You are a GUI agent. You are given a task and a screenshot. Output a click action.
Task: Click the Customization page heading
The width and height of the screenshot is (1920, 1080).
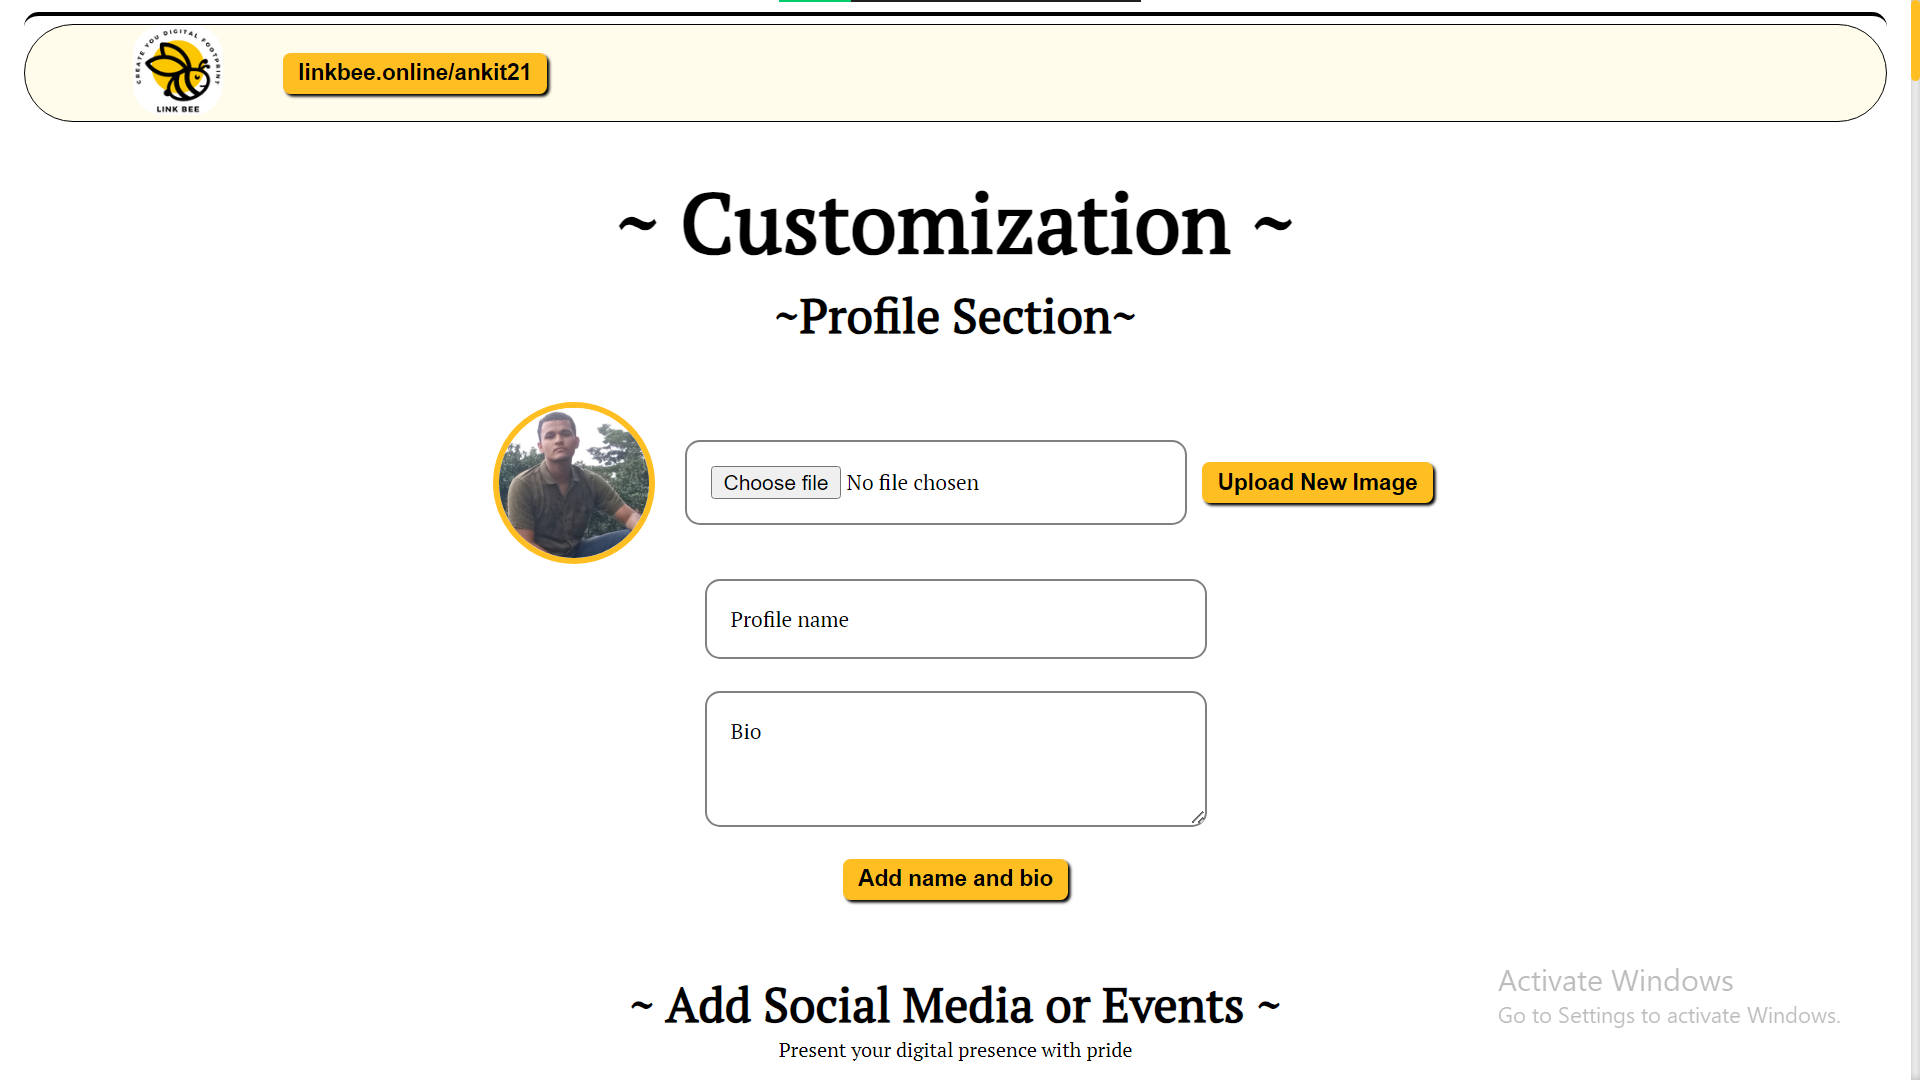click(x=955, y=225)
